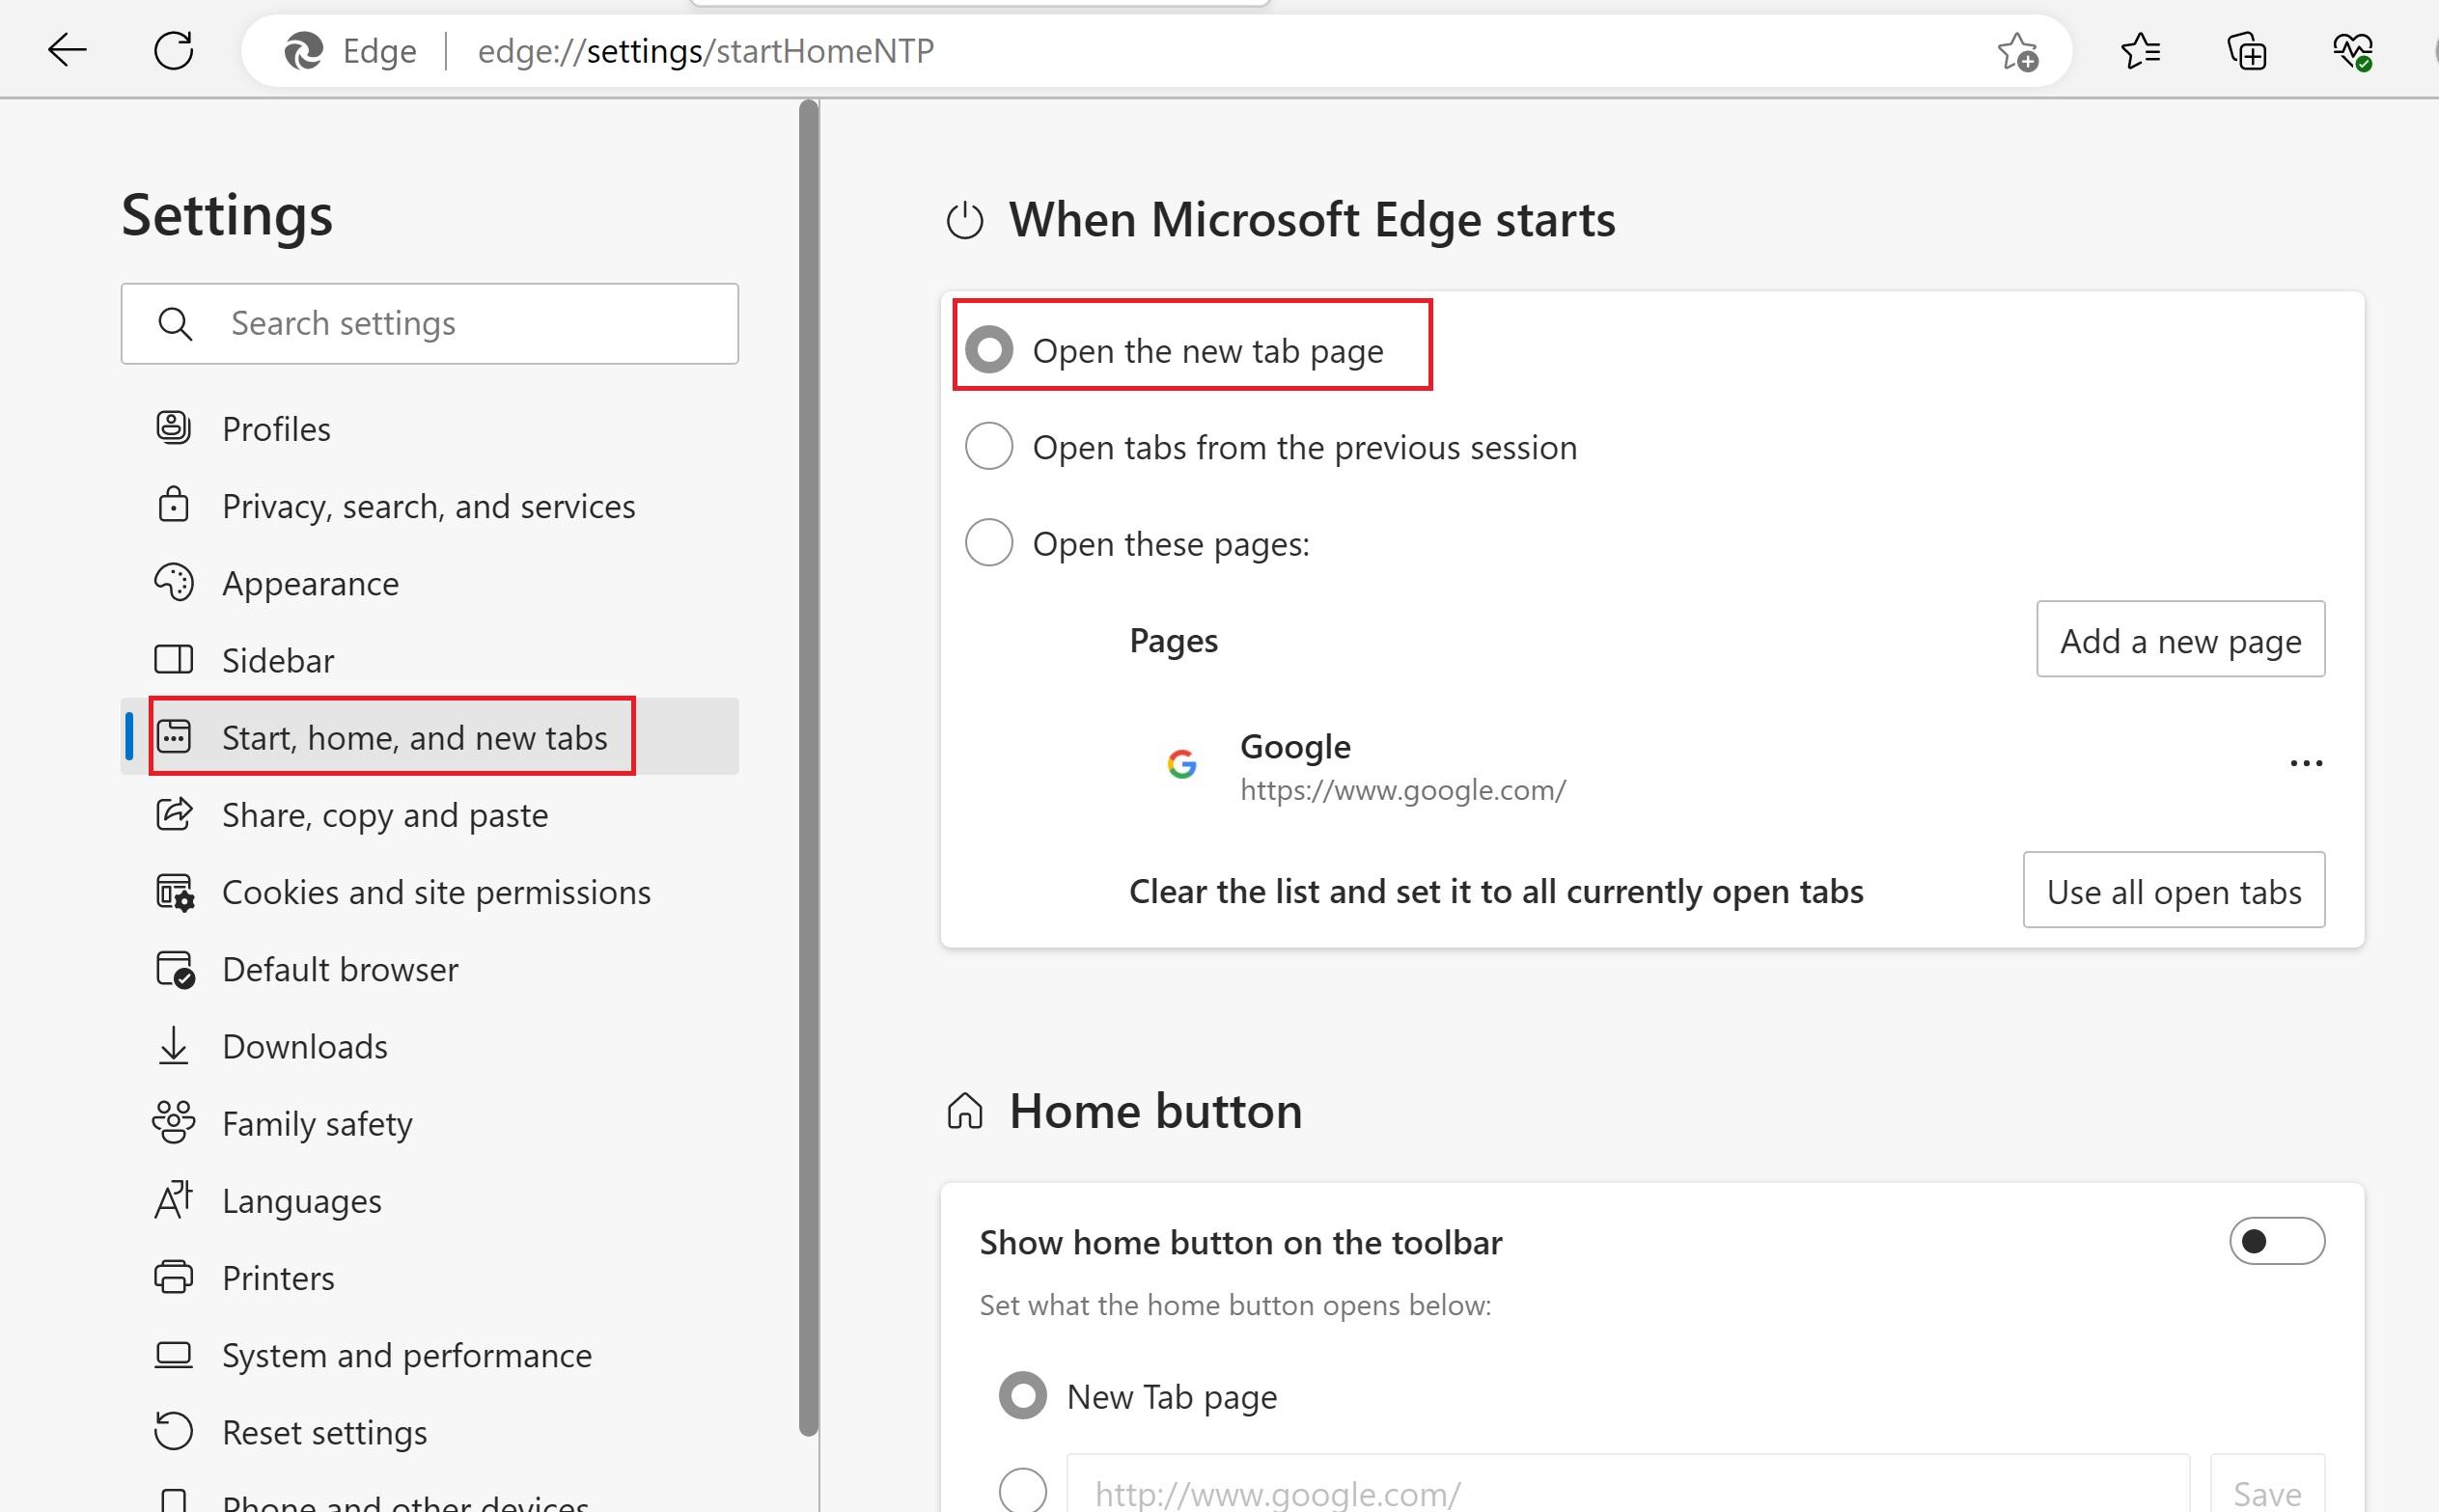Click the Sidebar panel icon
2439x1512 pixels.
[x=174, y=660]
